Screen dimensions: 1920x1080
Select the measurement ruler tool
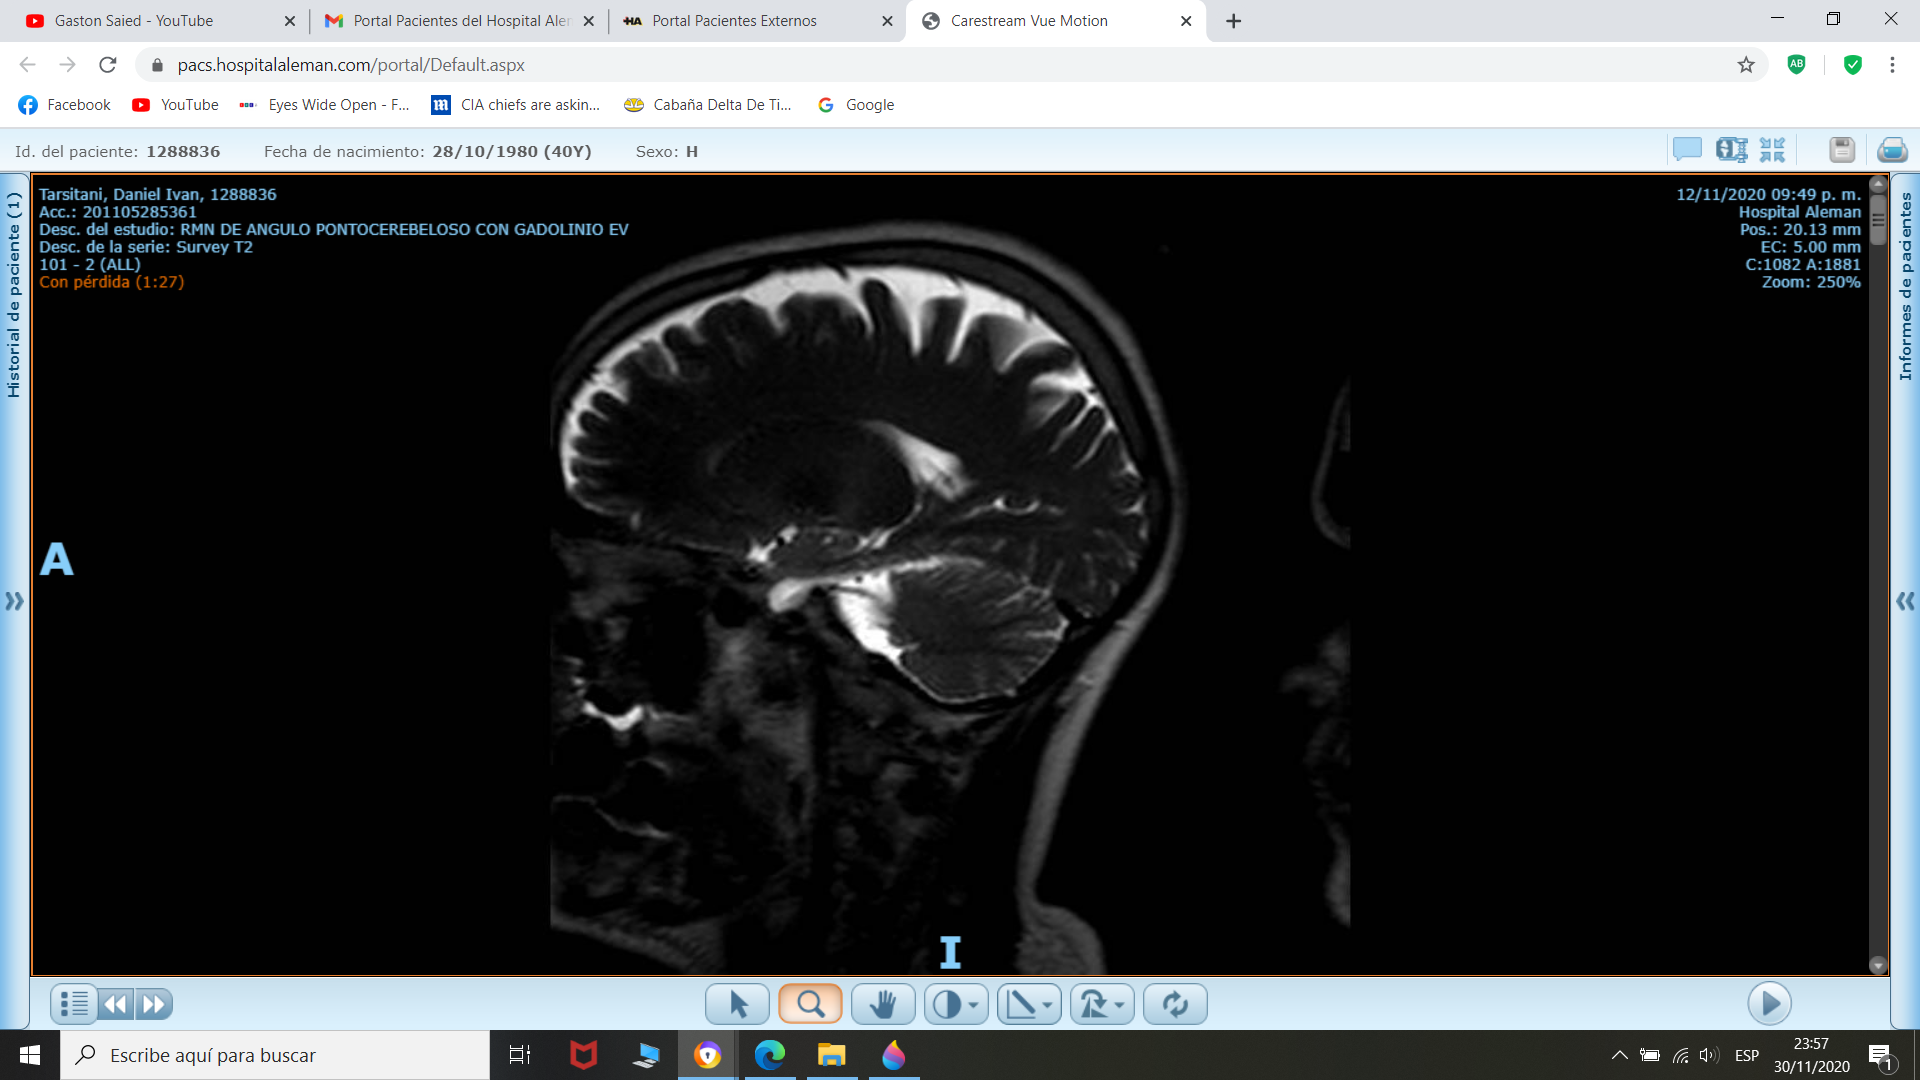(x=1020, y=1004)
